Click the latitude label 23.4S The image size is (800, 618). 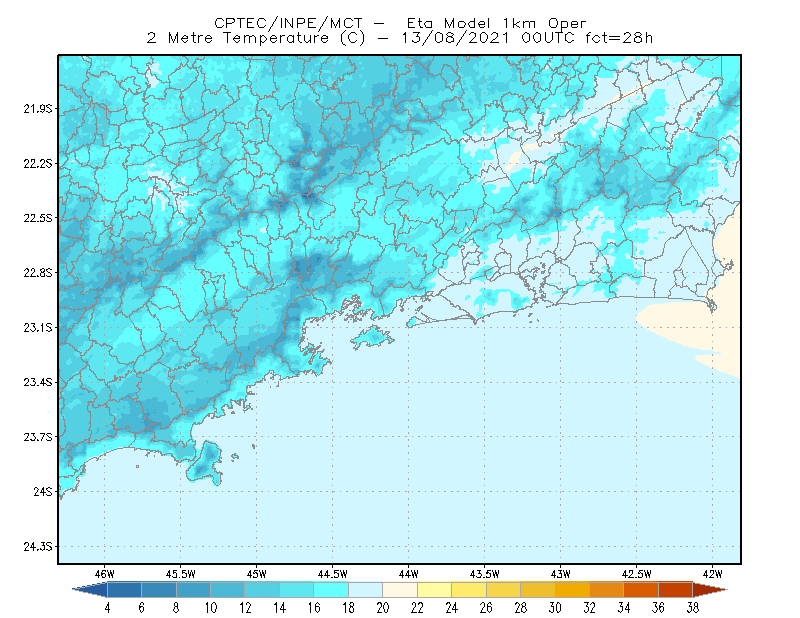38,382
